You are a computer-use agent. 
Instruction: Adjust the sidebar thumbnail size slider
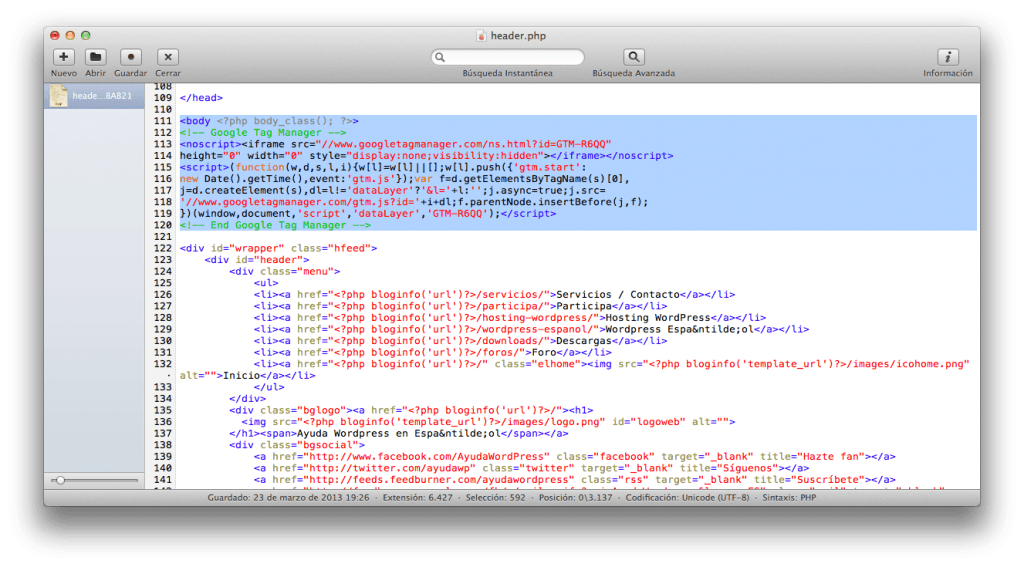(x=61, y=481)
